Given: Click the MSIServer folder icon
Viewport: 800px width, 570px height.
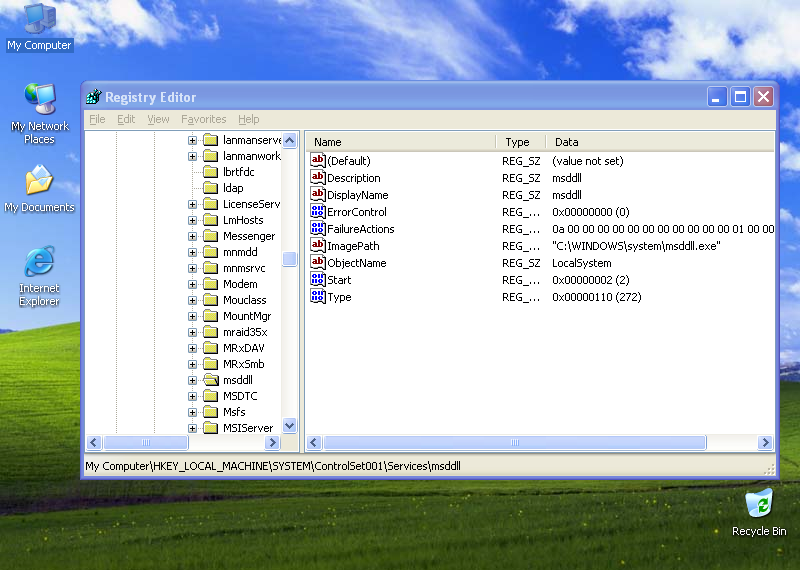Looking at the screenshot, I should pos(211,428).
